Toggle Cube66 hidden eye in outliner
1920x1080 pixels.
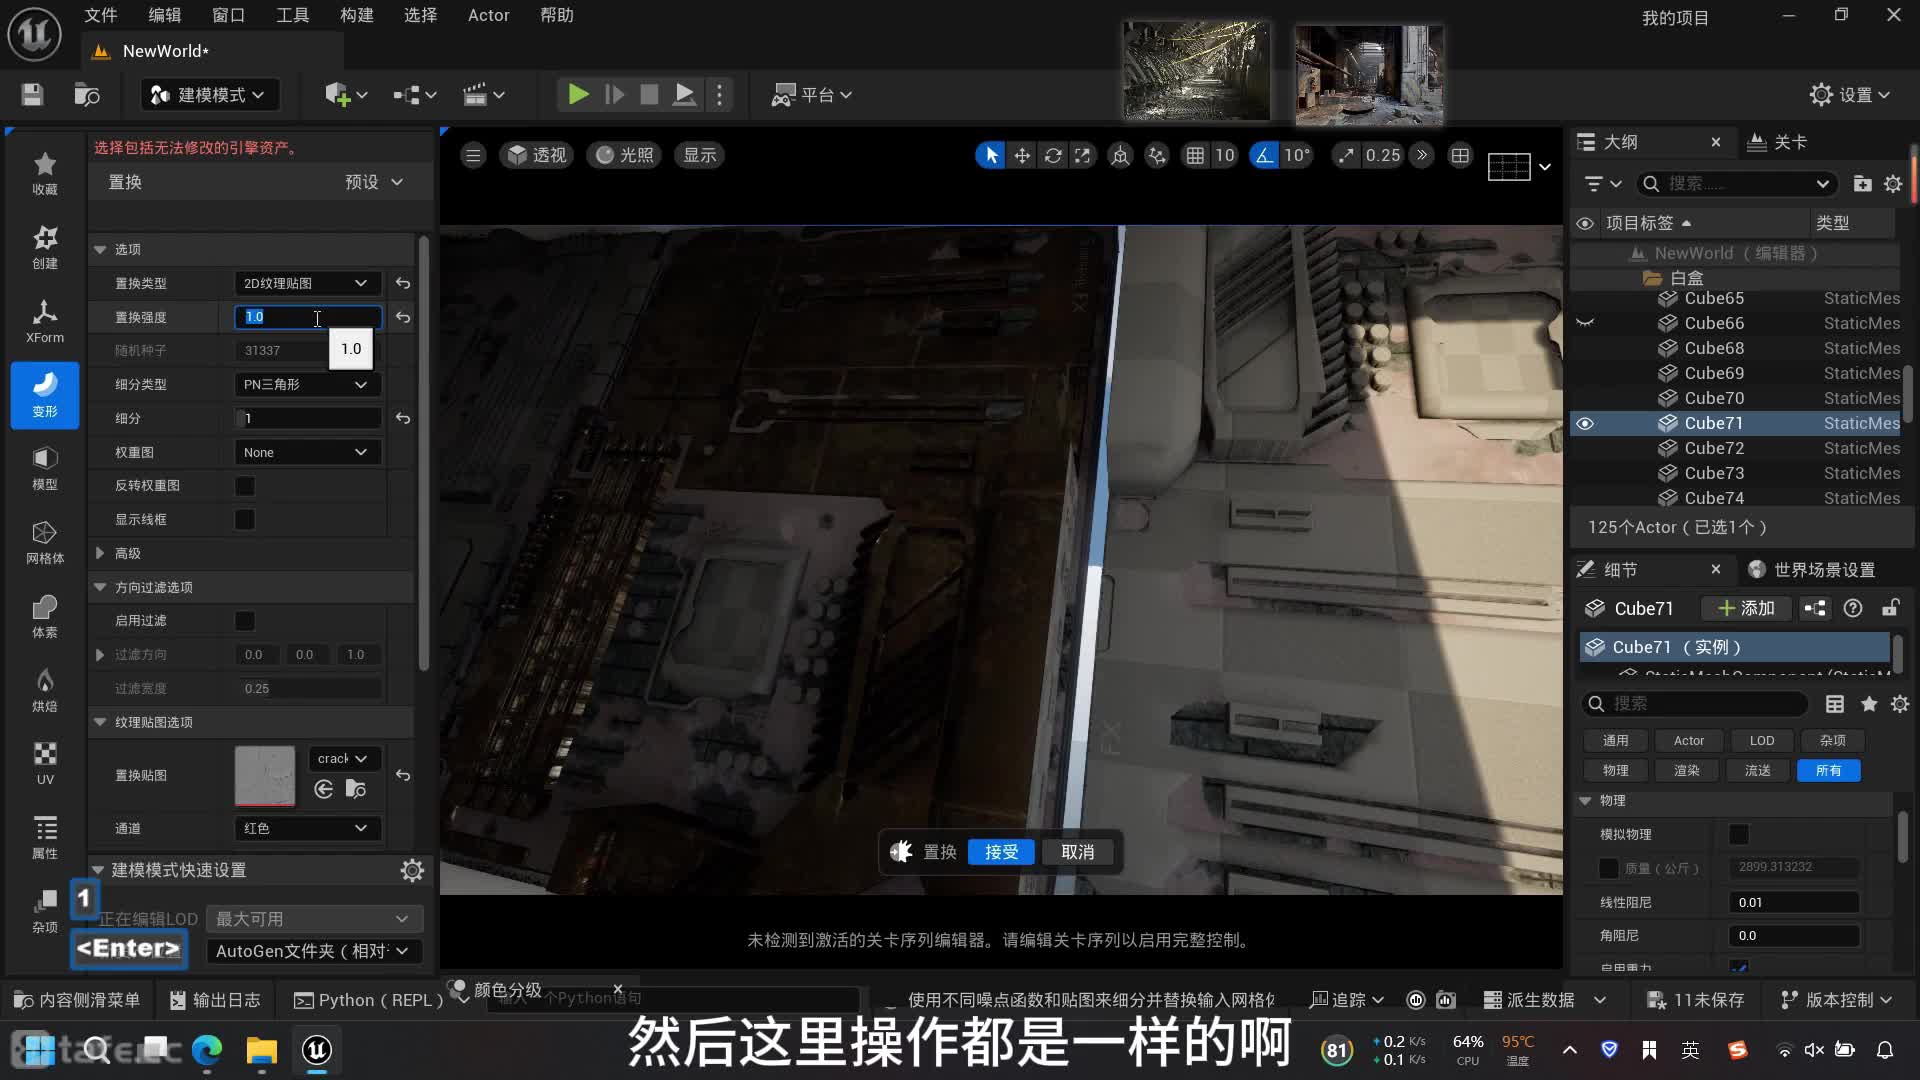pos(1585,323)
